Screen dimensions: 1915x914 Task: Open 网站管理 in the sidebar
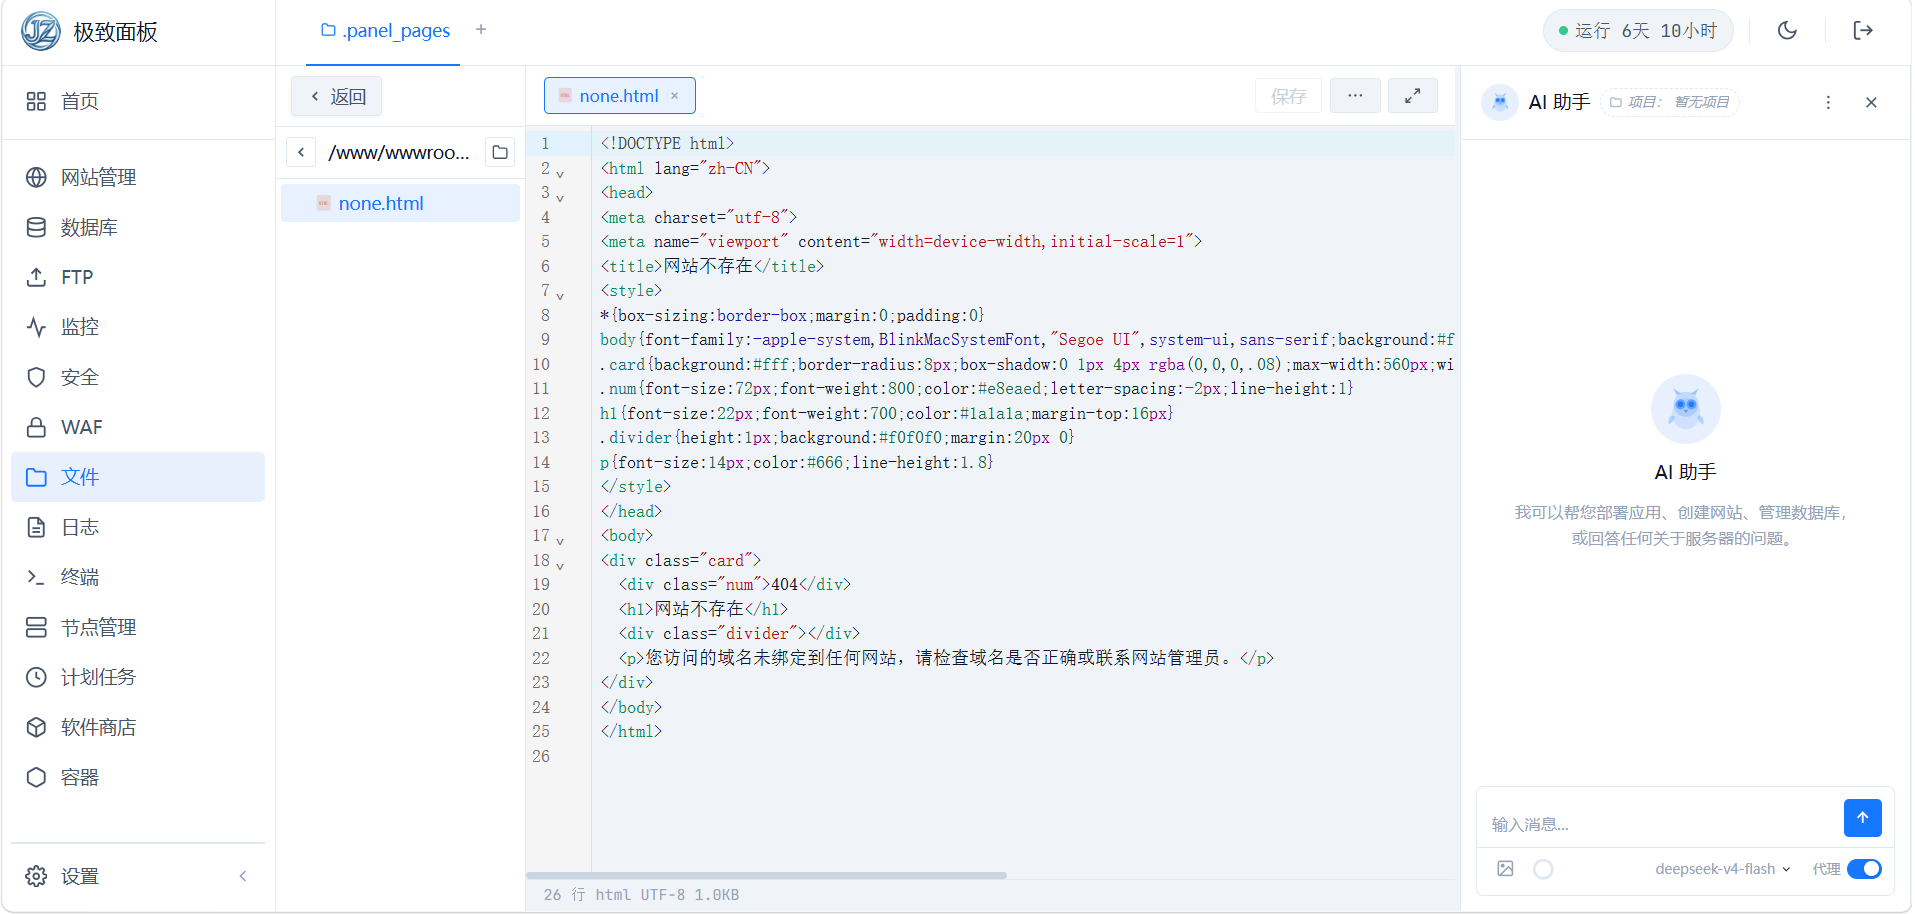click(x=138, y=177)
